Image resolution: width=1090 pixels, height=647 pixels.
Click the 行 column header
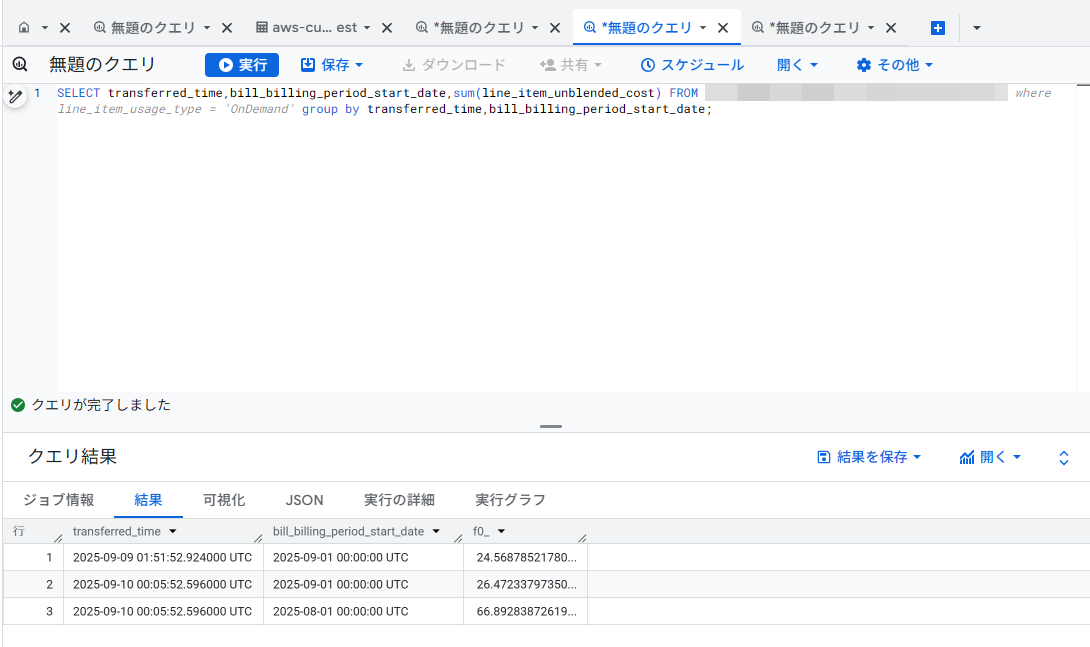(19, 532)
